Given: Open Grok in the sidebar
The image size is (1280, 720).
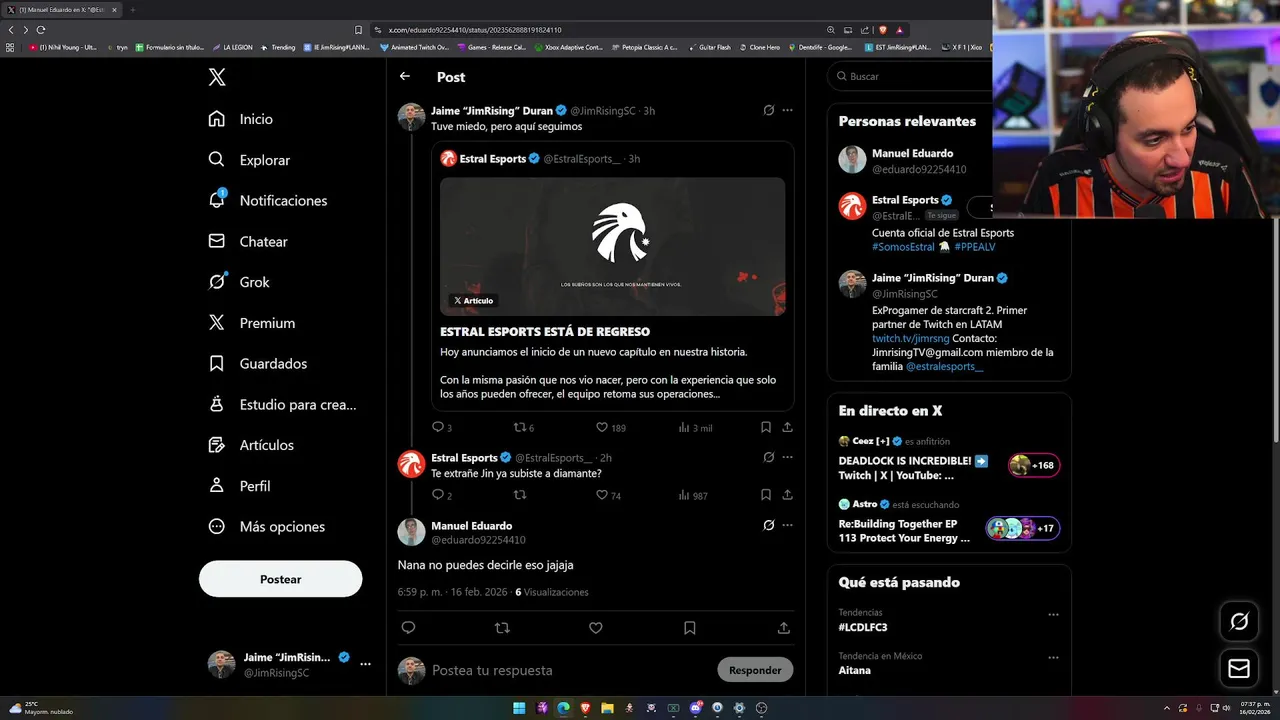Looking at the screenshot, I should click(239, 282).
